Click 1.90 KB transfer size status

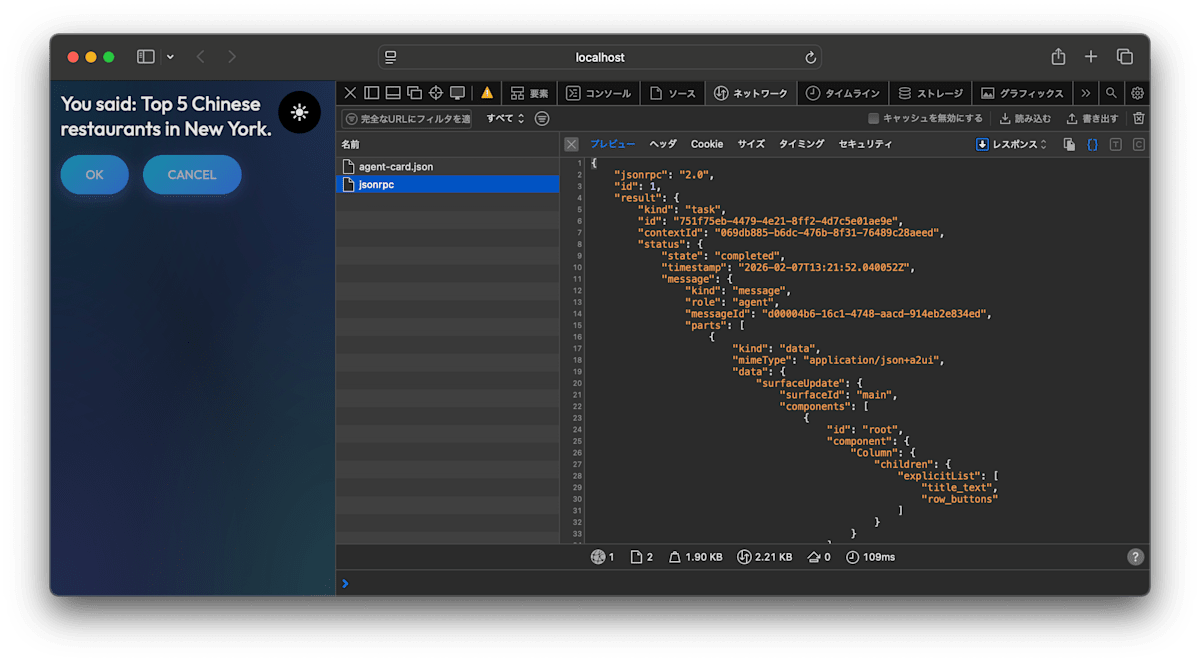tap(695, 557)
